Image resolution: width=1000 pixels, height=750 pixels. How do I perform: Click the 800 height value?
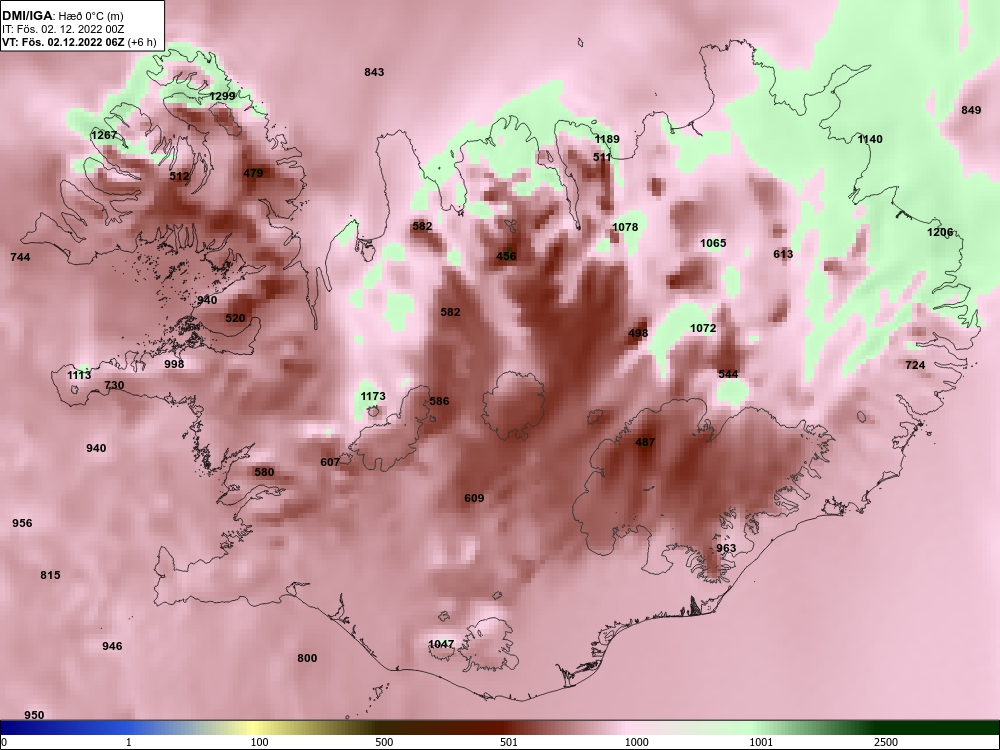pos(307,658)
